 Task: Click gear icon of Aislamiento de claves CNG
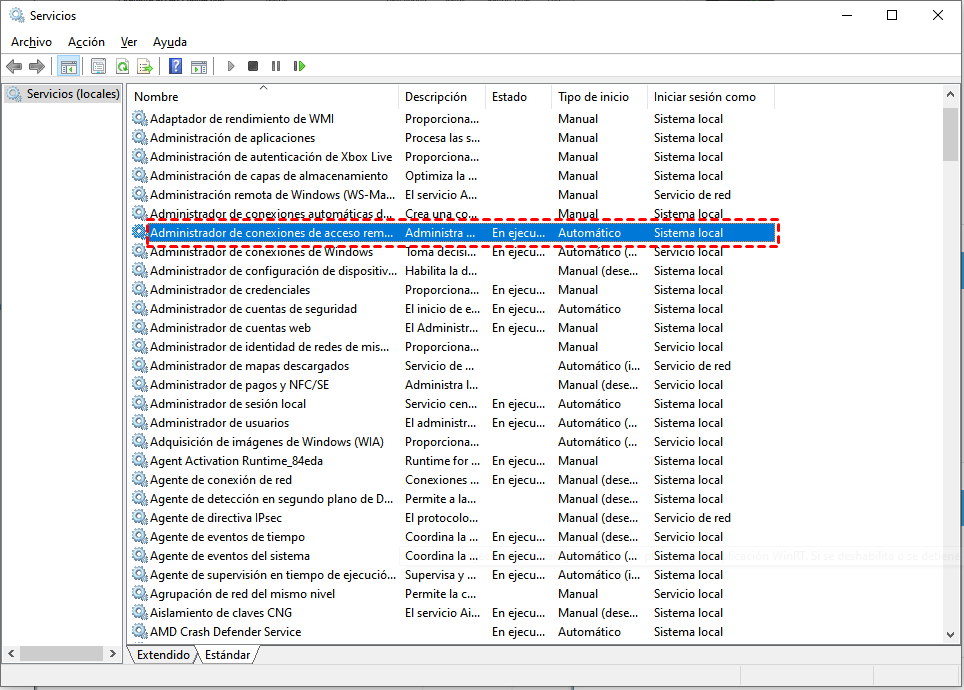pyautogui.click(x=140, y=612)
